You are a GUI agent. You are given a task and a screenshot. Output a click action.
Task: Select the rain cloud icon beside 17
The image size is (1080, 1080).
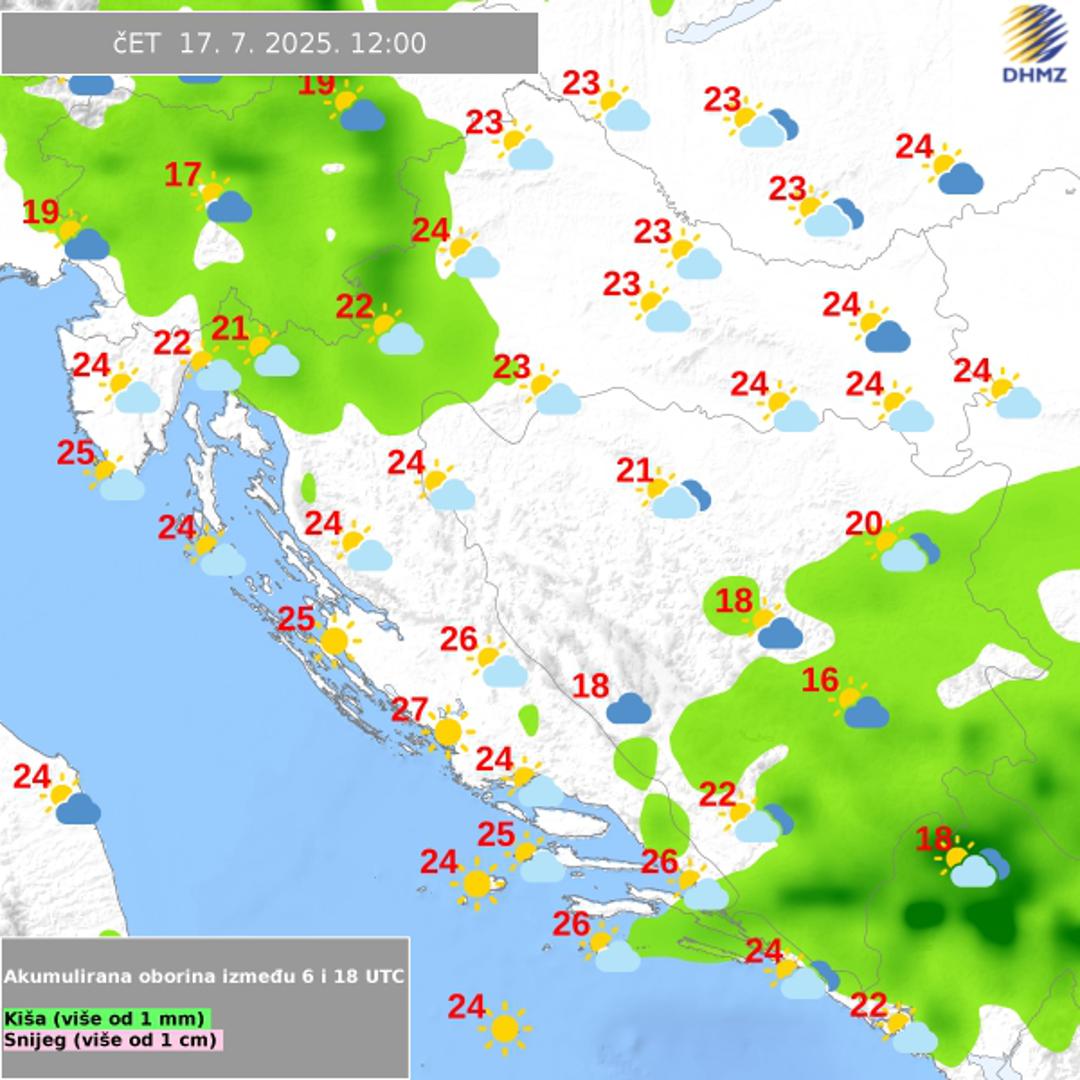[224, 200]
